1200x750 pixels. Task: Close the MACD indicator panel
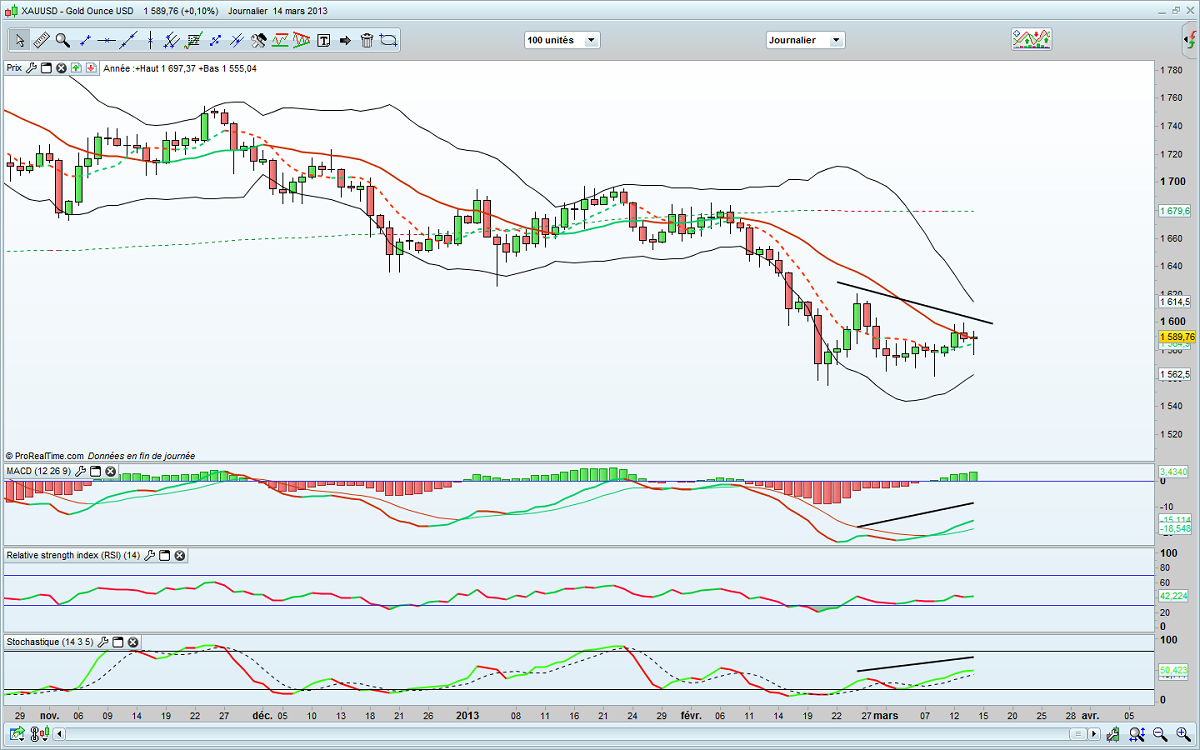pos(111,471)
